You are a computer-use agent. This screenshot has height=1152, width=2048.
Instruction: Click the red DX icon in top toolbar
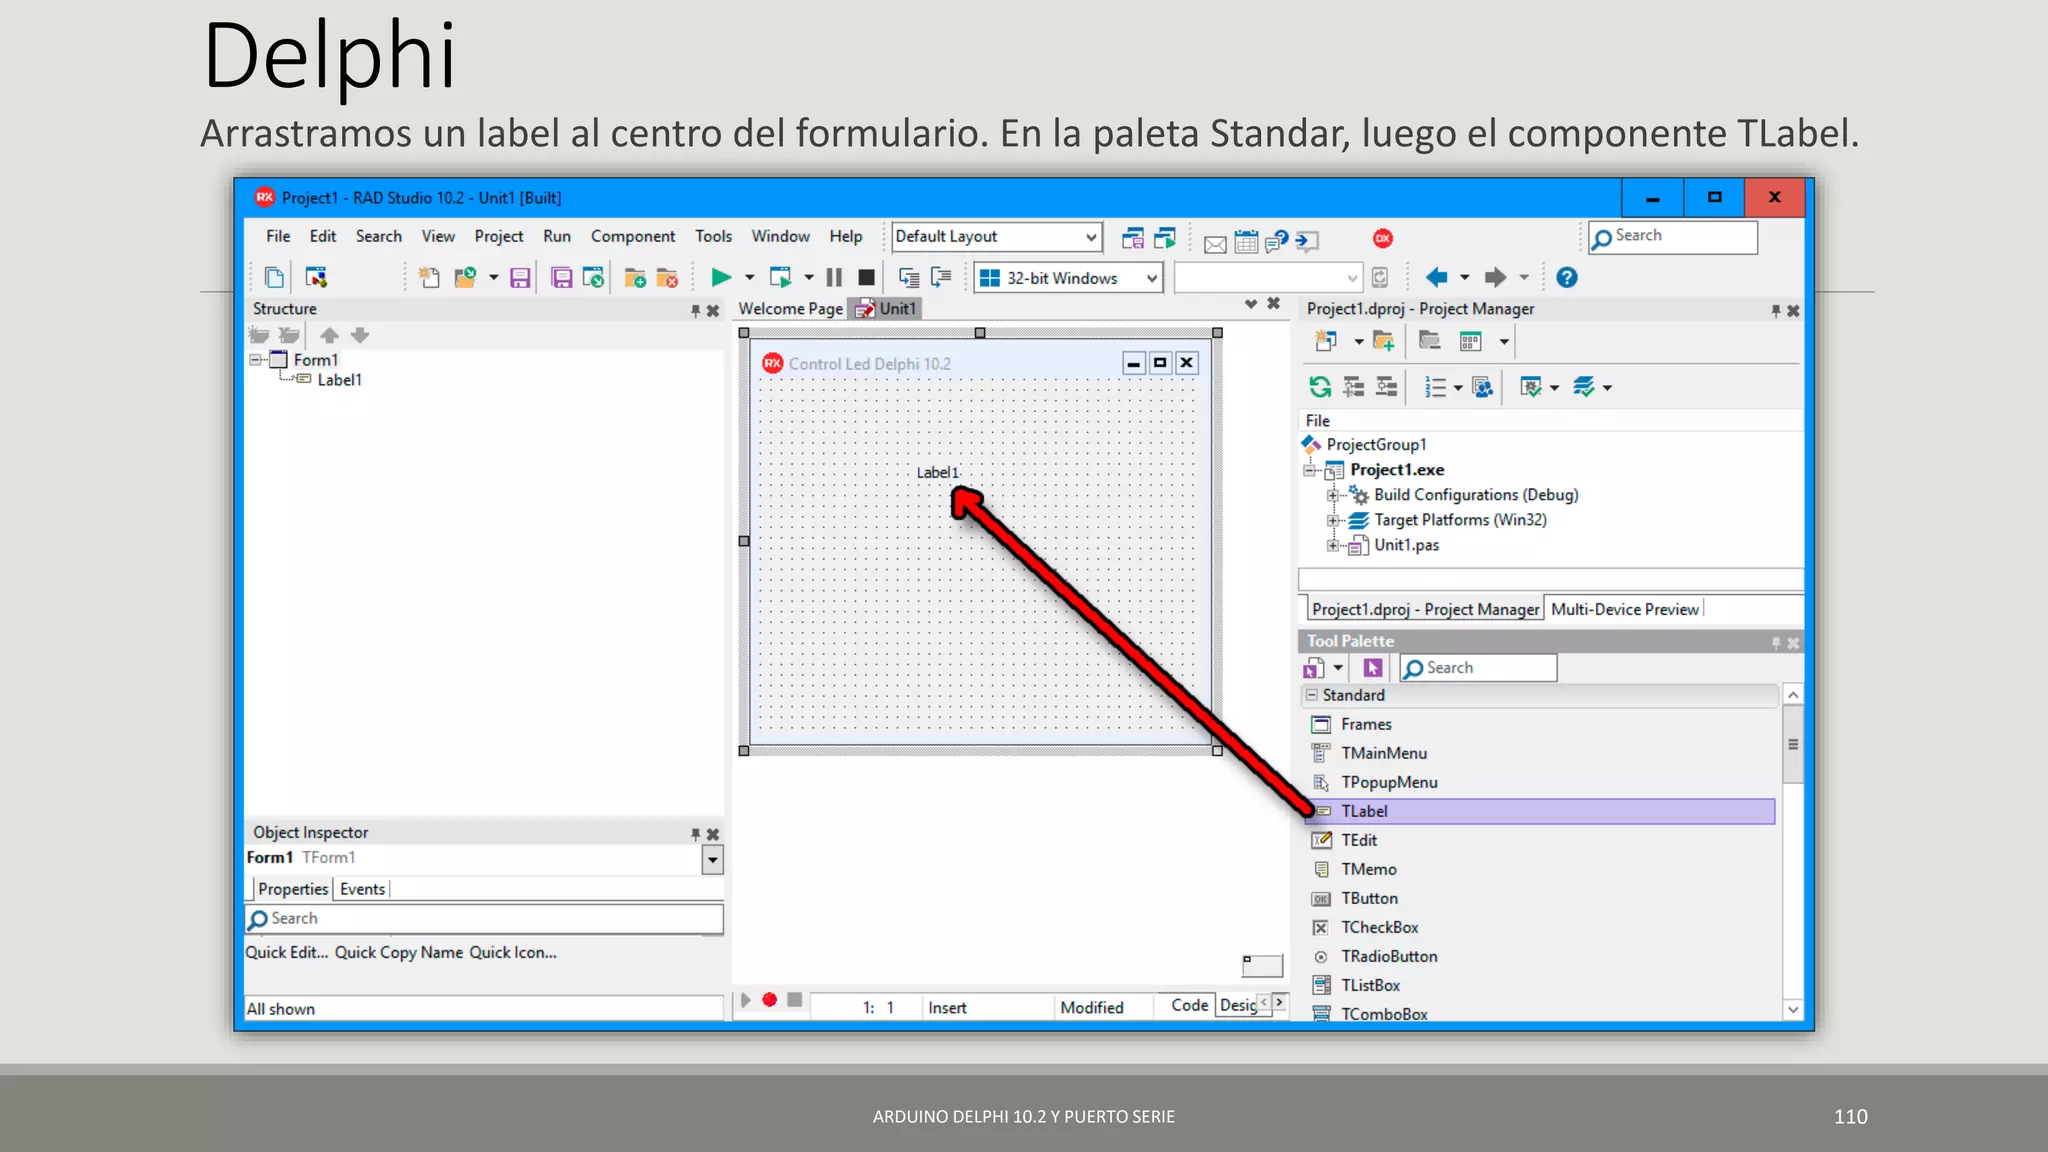point(1383,238)
